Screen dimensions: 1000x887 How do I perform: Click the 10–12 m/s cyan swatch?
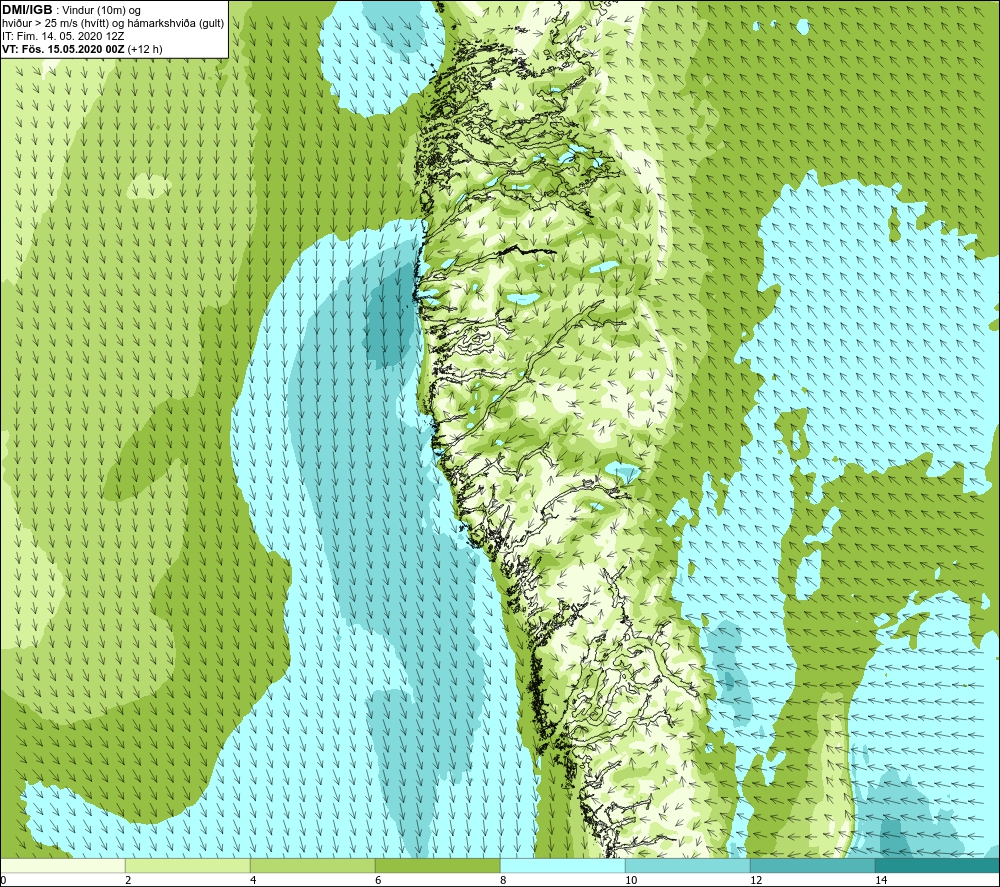click(688, 865)
